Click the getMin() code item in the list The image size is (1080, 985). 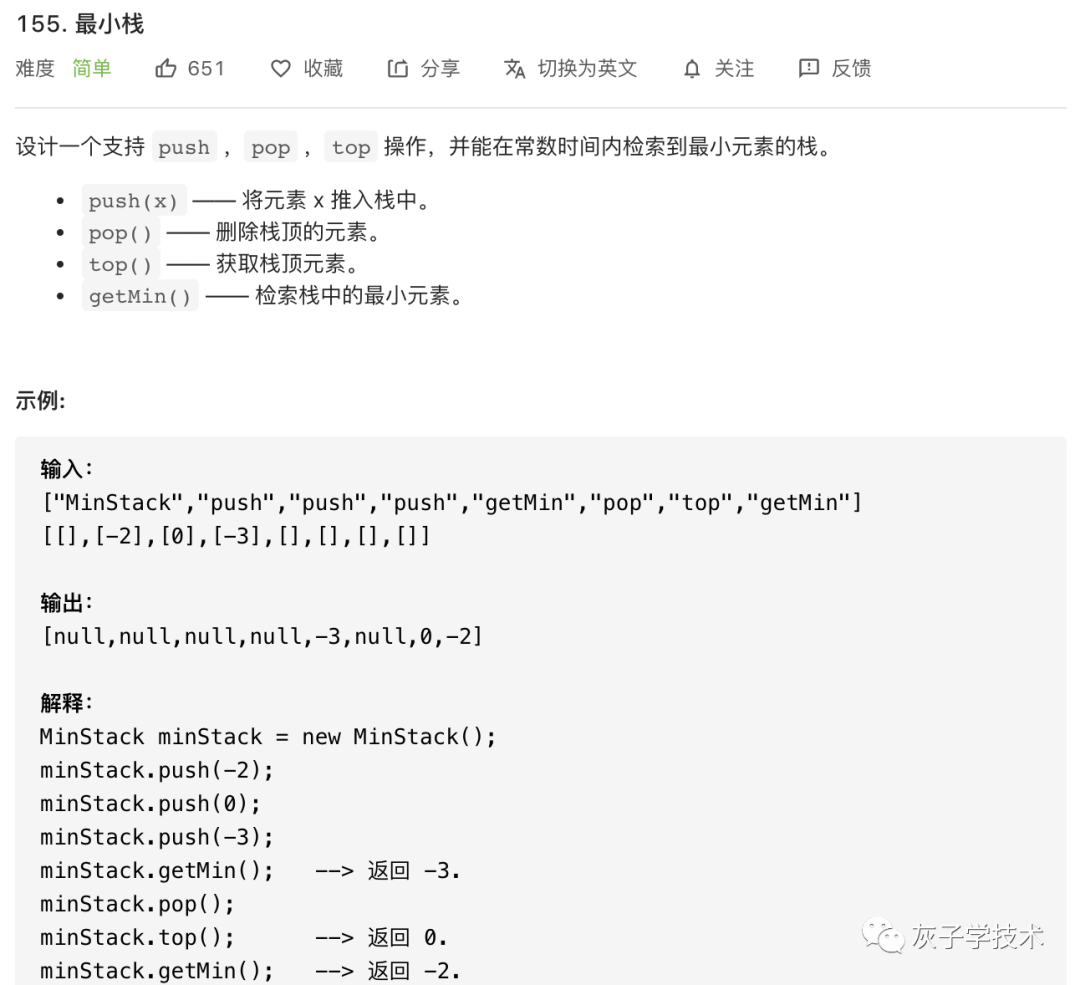pyautogui.click(x=140, y=297)
